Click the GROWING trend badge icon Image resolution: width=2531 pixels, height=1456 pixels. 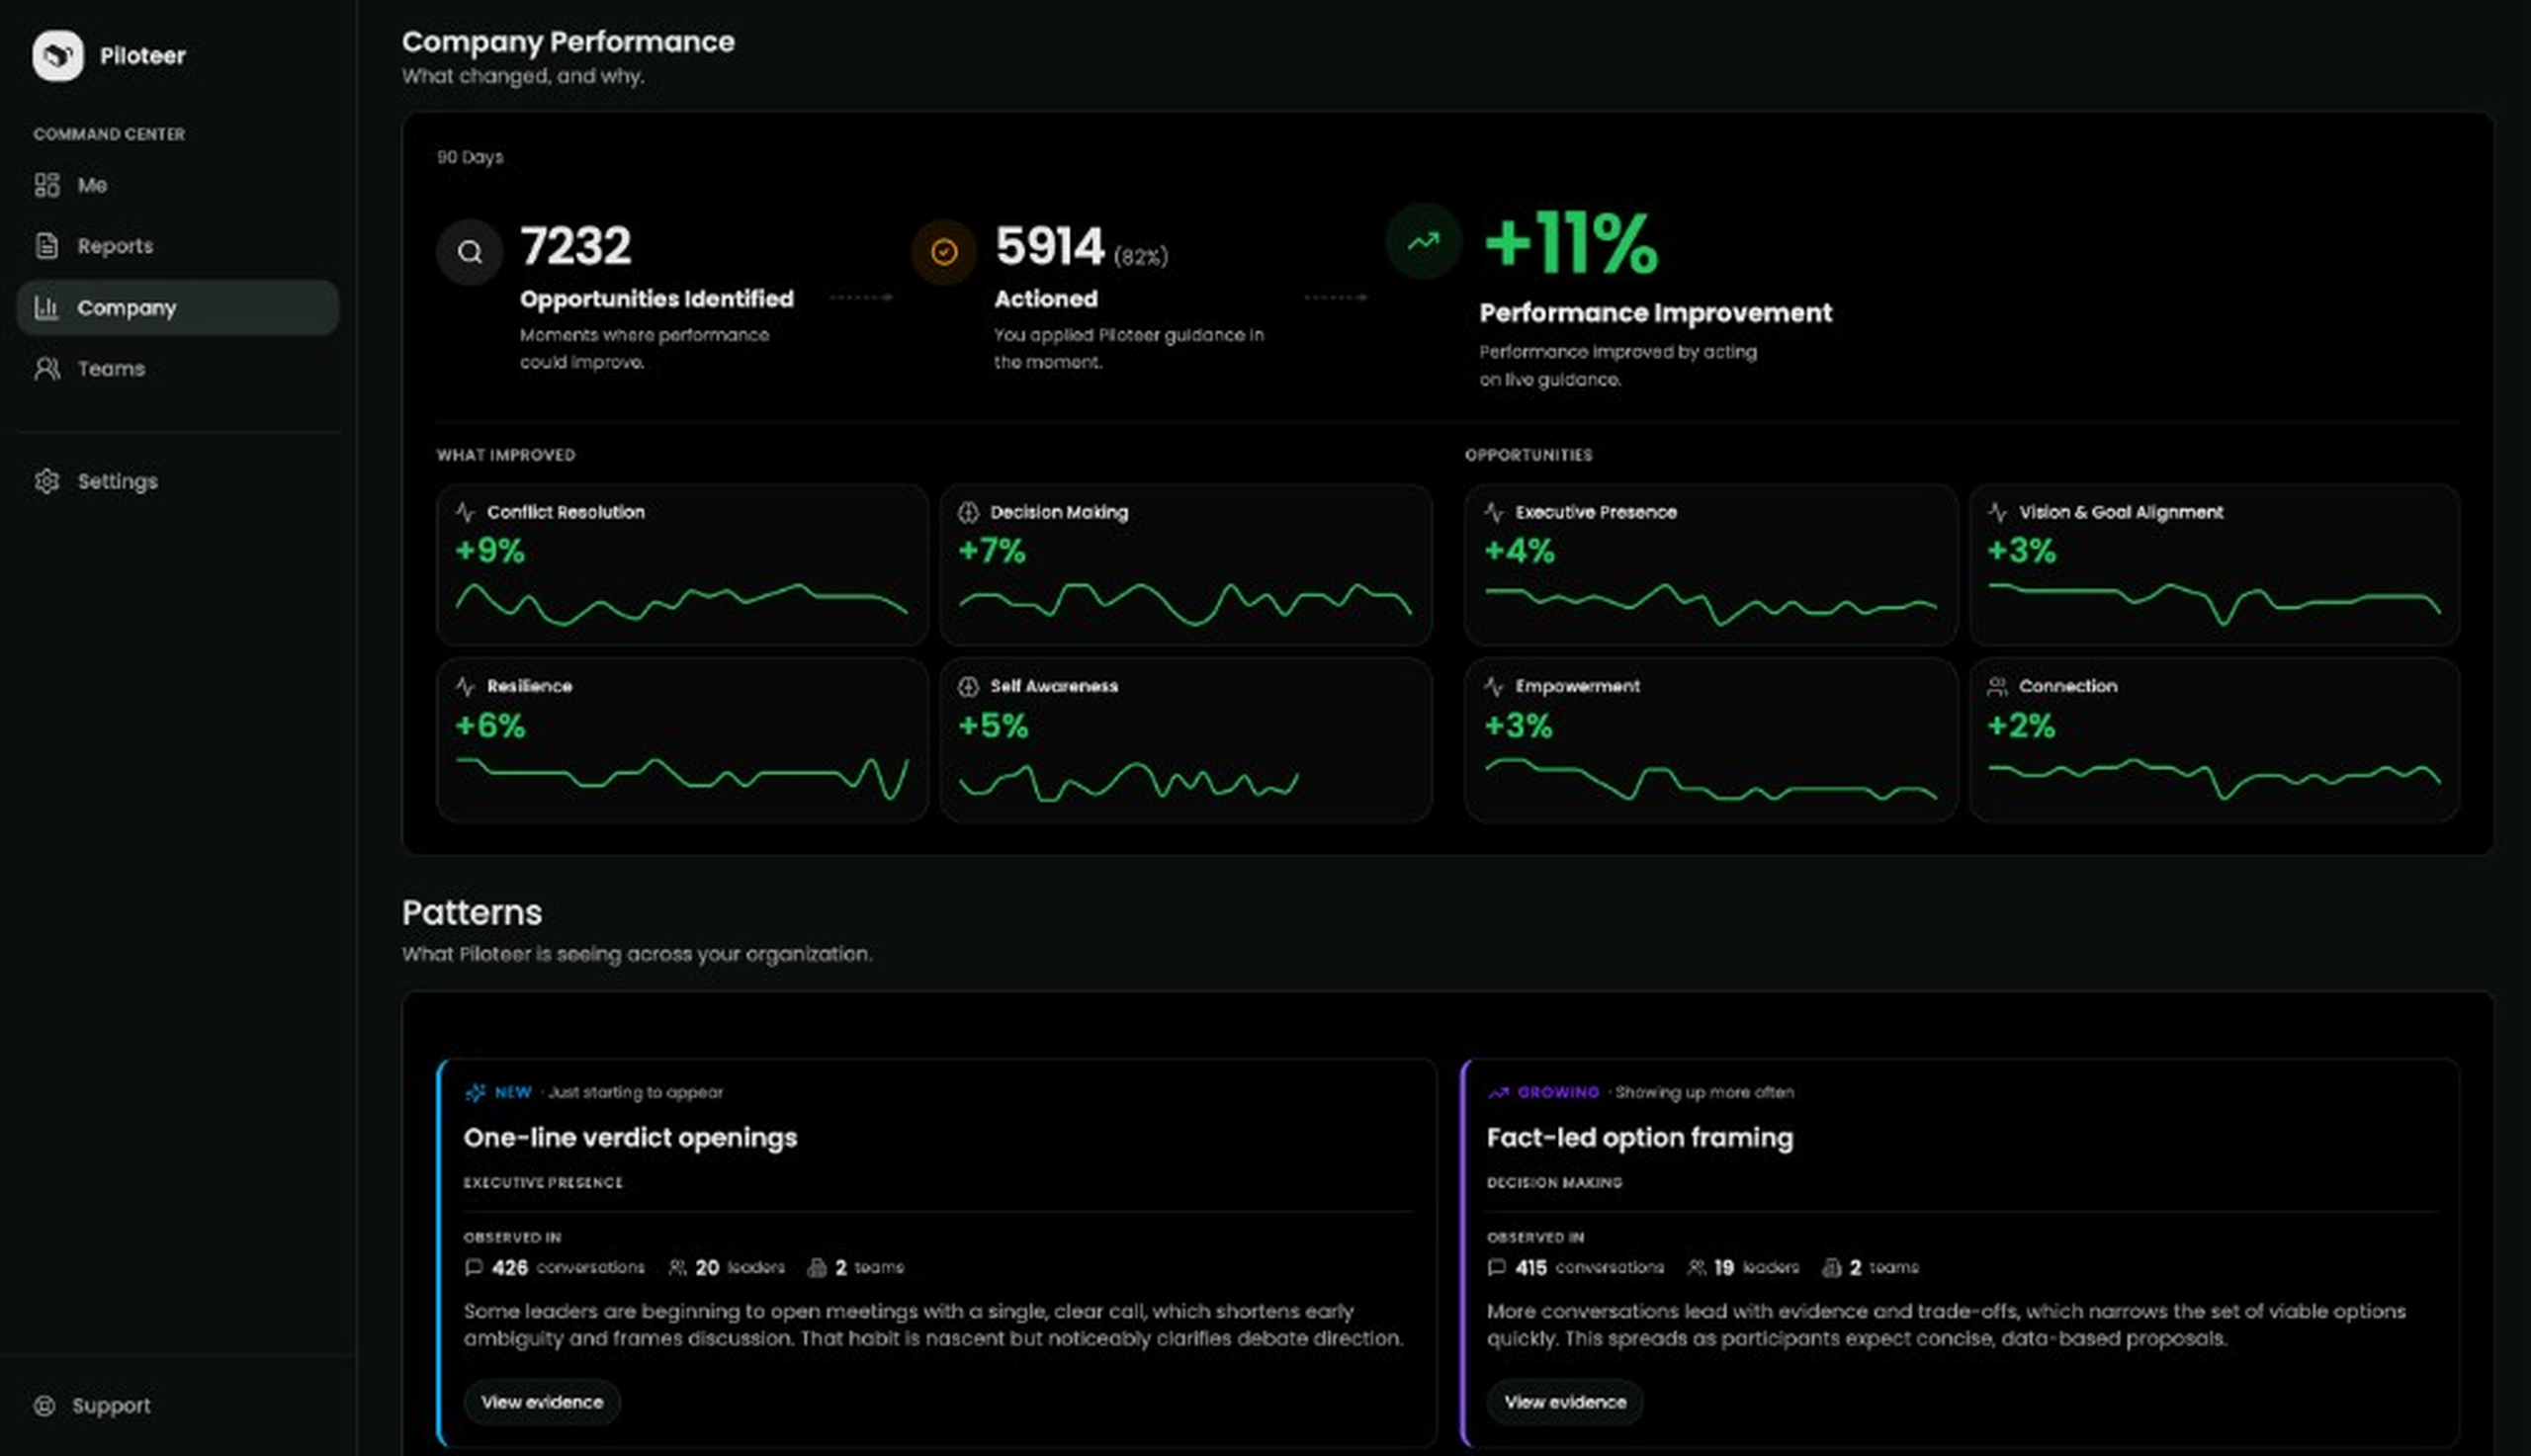1498,1092
